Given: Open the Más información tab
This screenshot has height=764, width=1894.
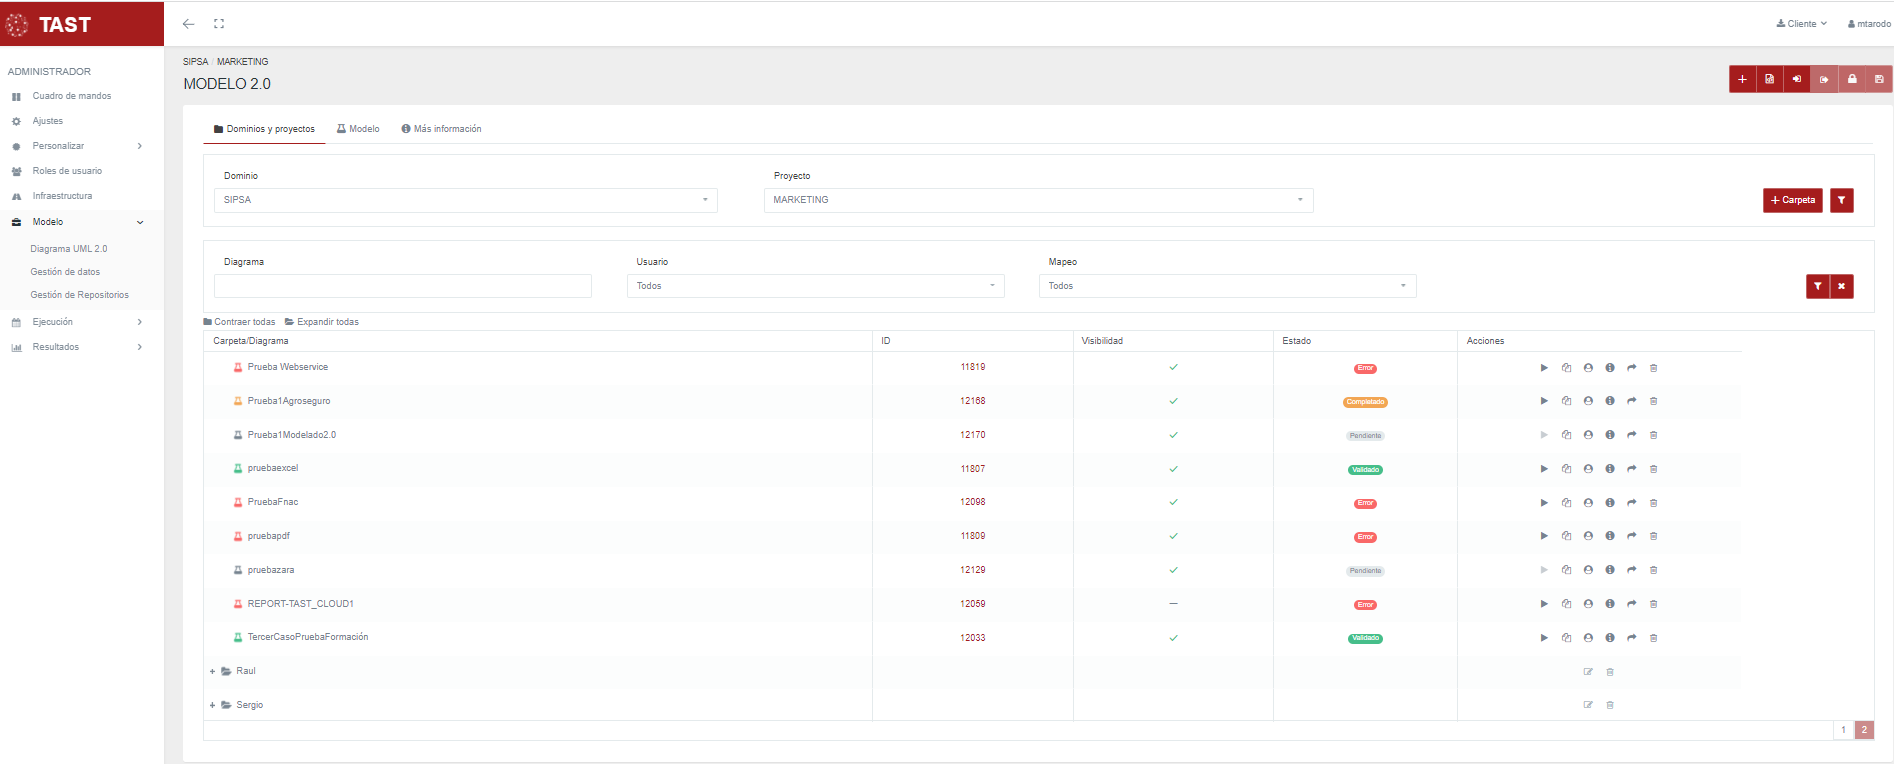Looking at the screenshot, I should [441, 129].
